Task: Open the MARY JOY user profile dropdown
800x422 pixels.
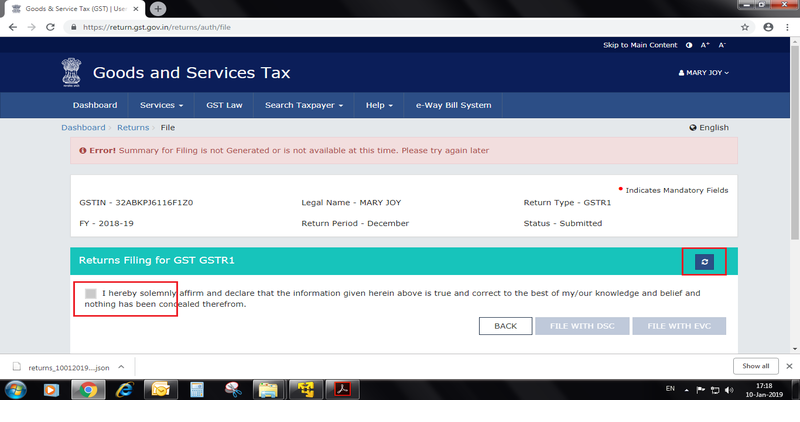Action: click(x=704, y=73)
